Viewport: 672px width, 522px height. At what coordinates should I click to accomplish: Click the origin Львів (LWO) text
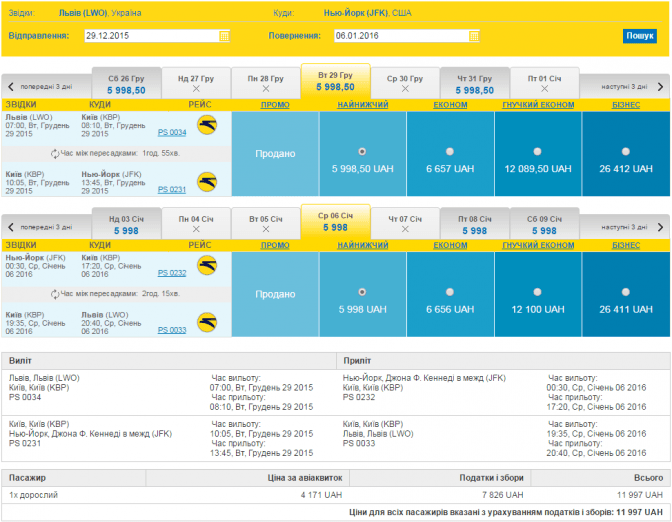tap(83, 13)
